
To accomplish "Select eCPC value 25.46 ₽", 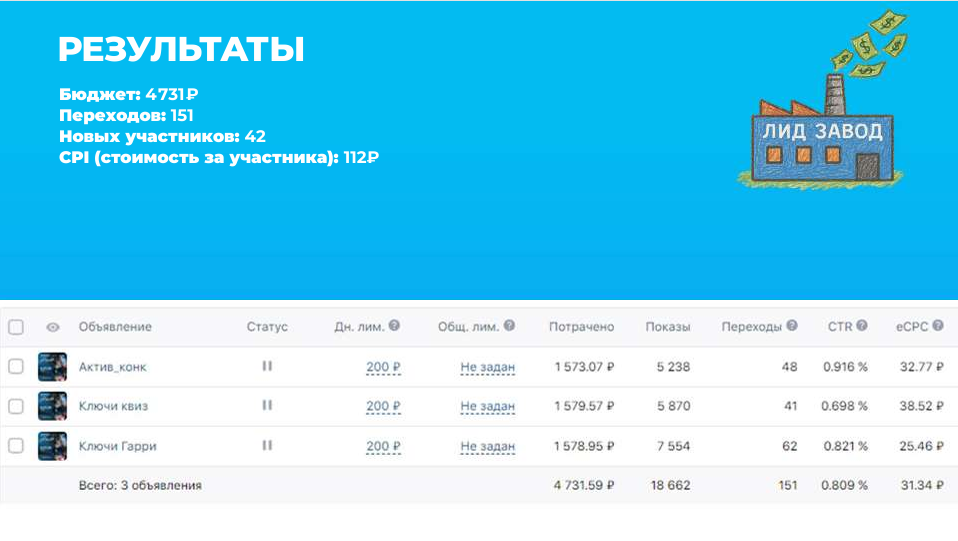I will tap(921, 446).
